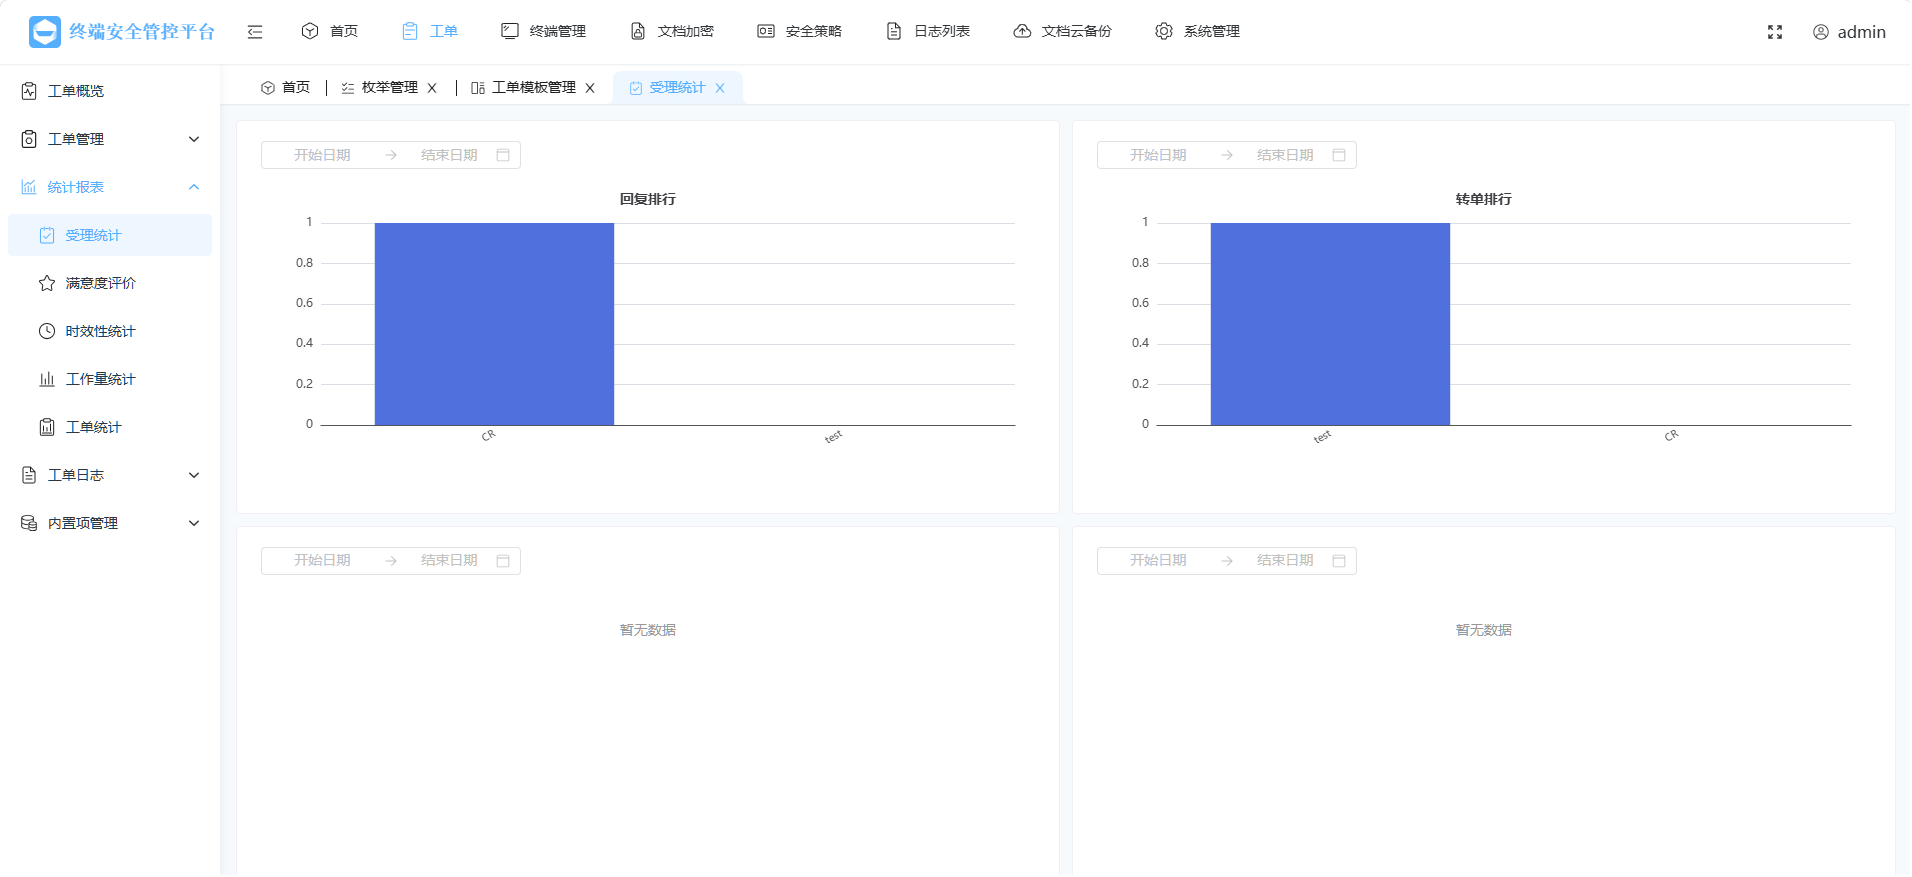Screen dimensions: 1912x877
Task: Click the 统计报表 up chevron
Action: pos(194,187)
